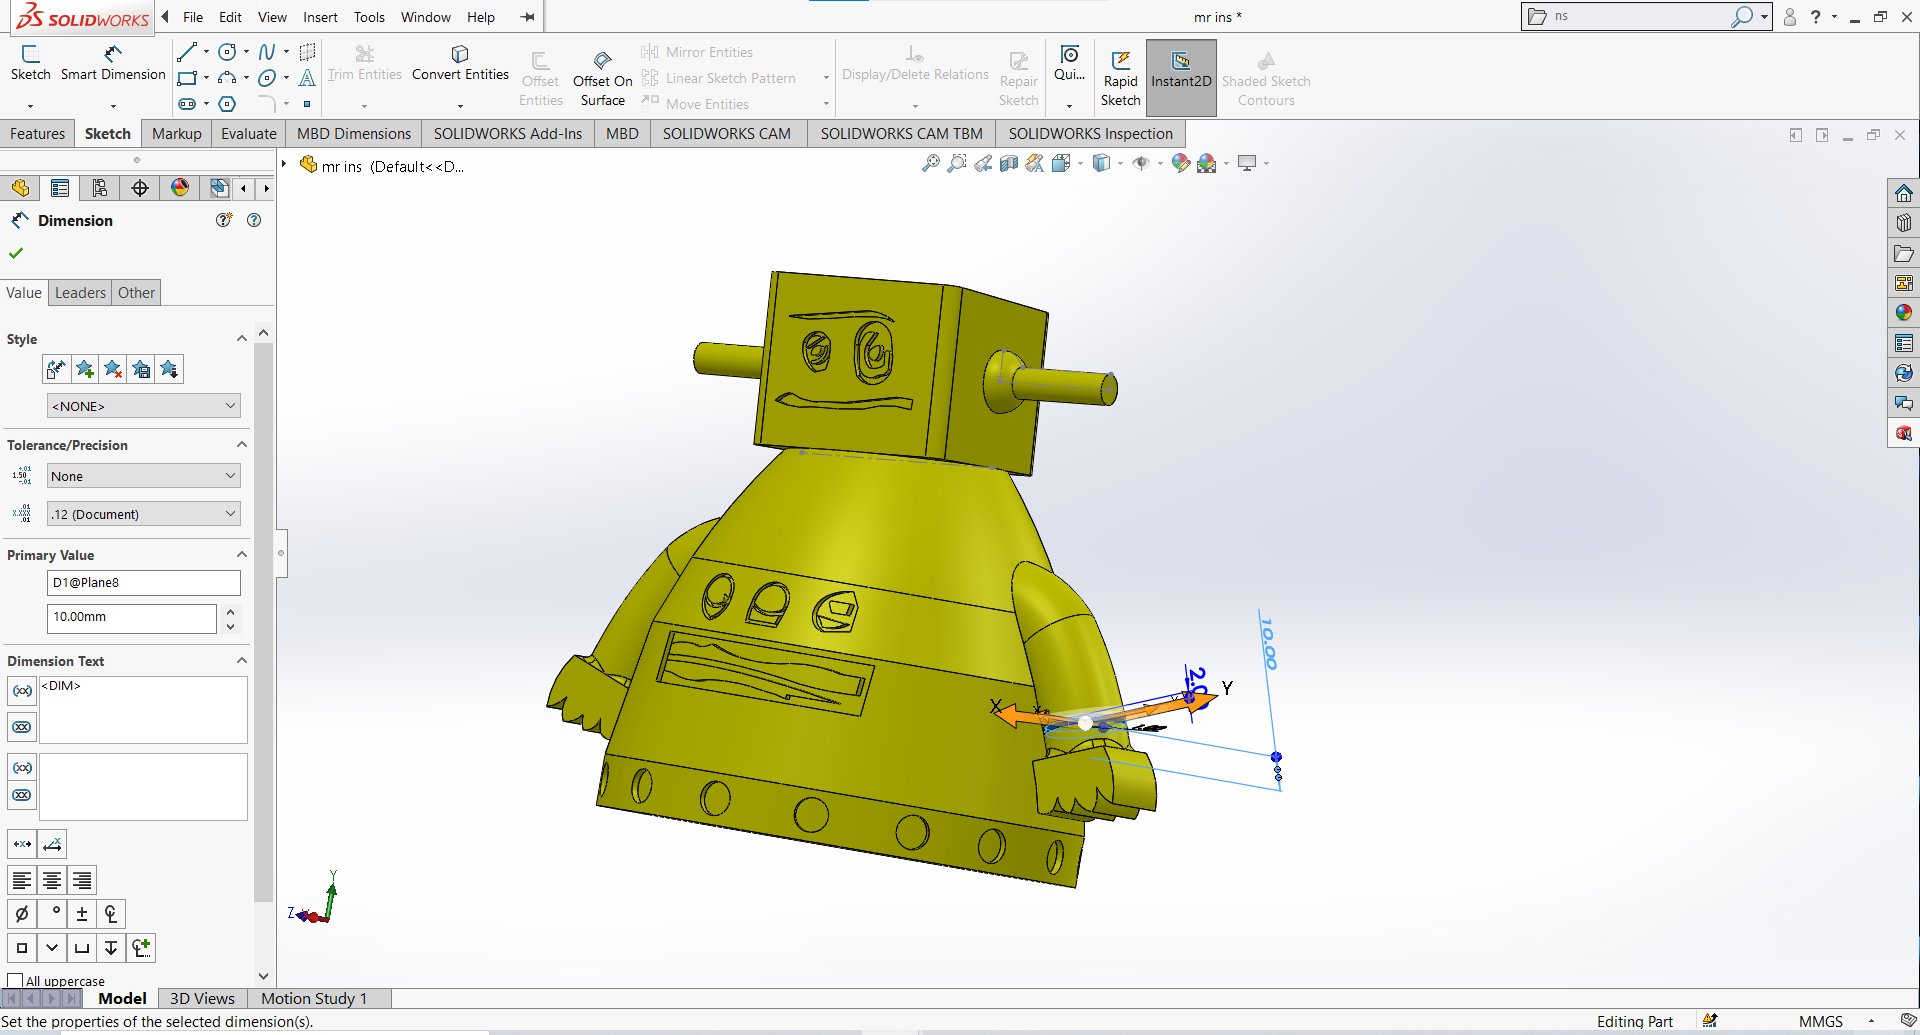
Task: Toggle center justify for dimension text
Action: pos(51,880)
